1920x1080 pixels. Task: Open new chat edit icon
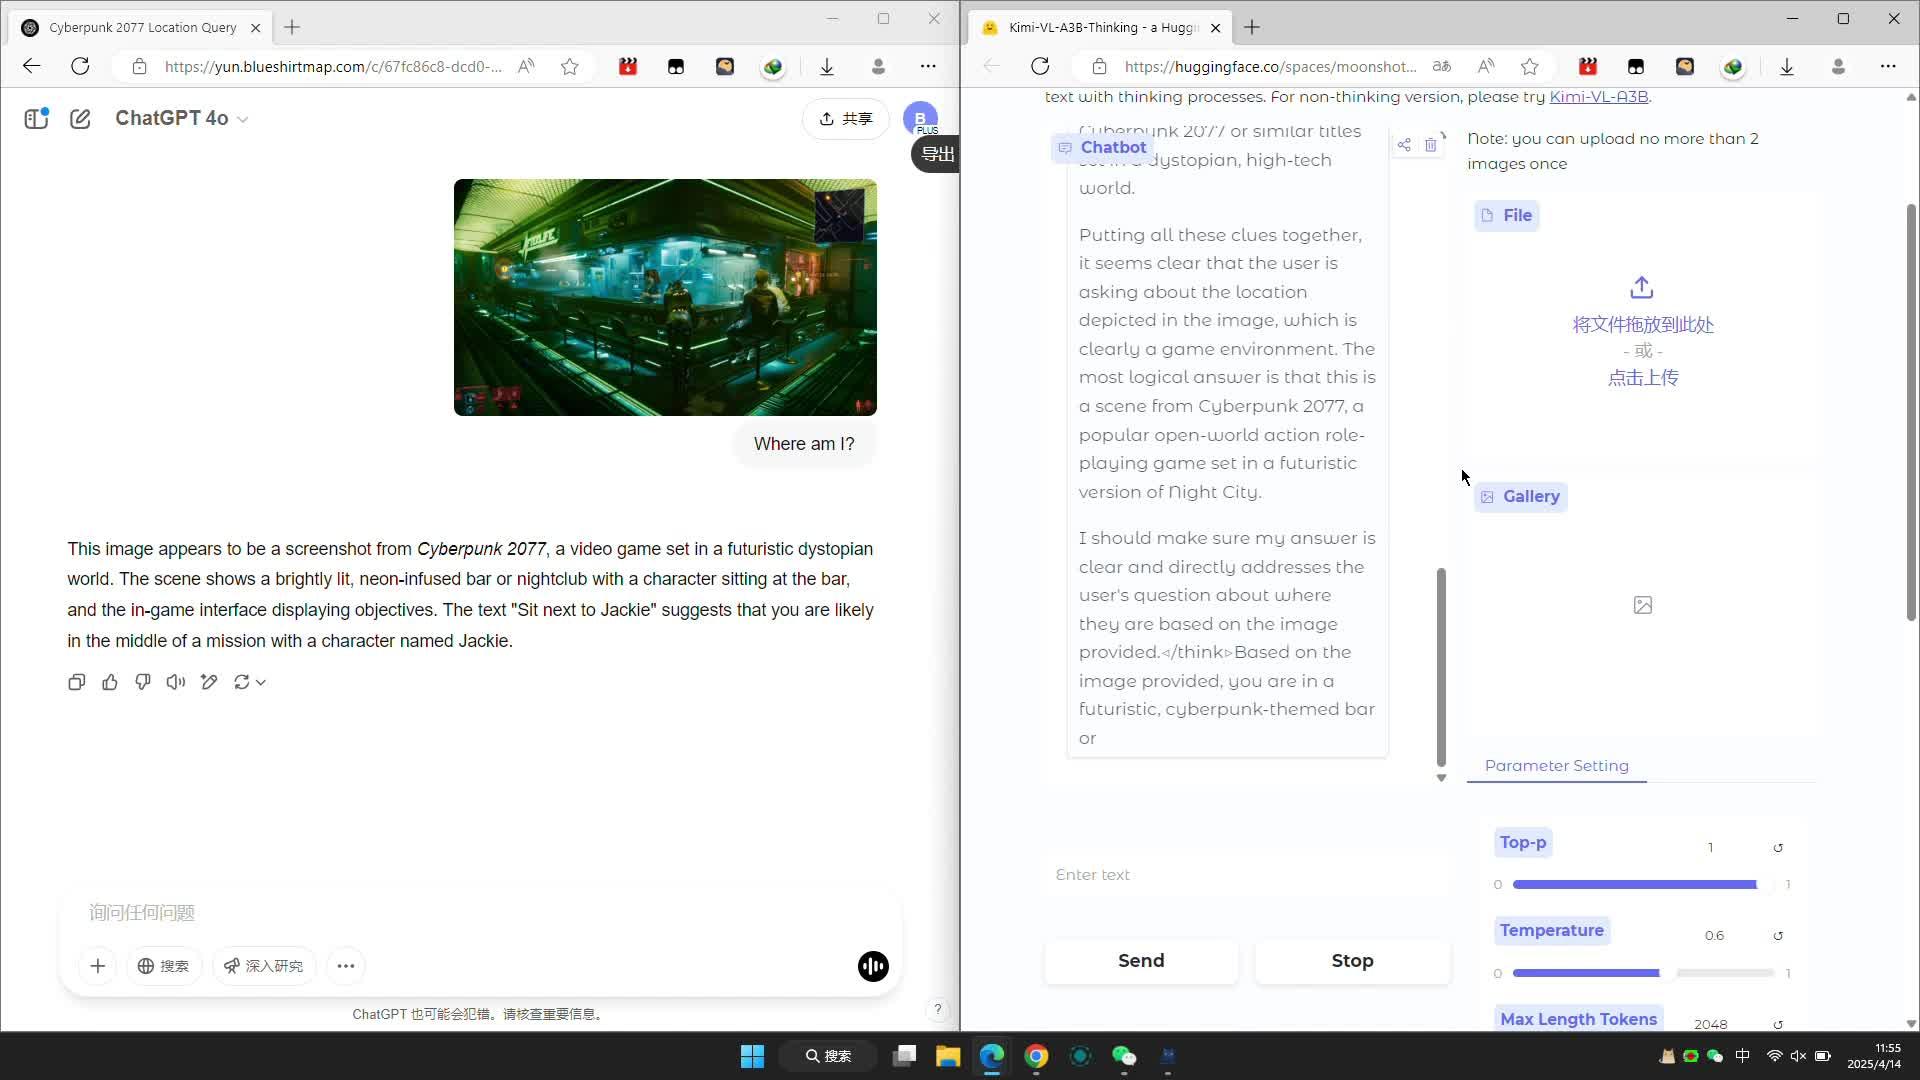tap(80, 119)
